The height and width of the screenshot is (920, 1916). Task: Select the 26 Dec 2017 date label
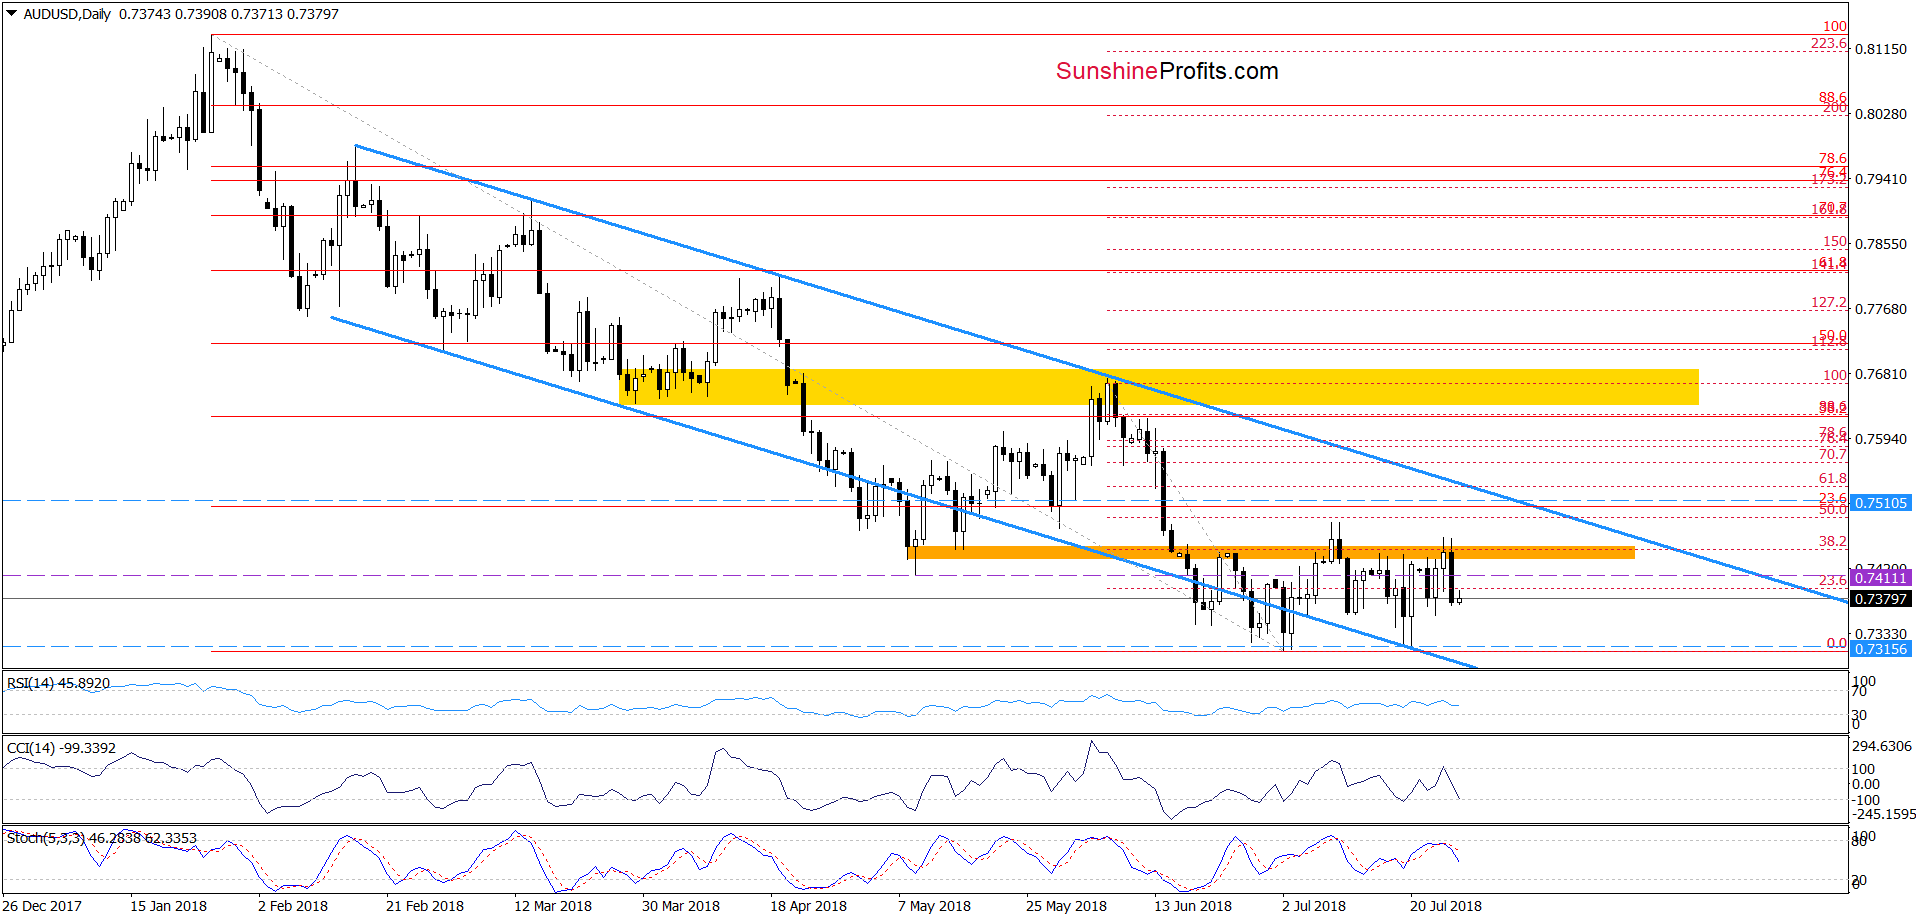tap(42, 906)
